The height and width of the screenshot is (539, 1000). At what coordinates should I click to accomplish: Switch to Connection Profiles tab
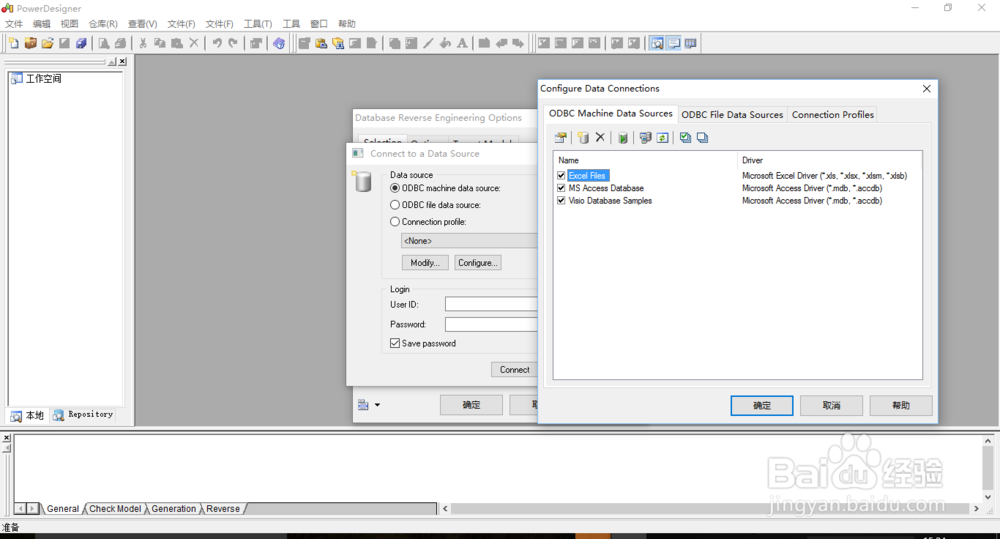(x=832, y=115)
